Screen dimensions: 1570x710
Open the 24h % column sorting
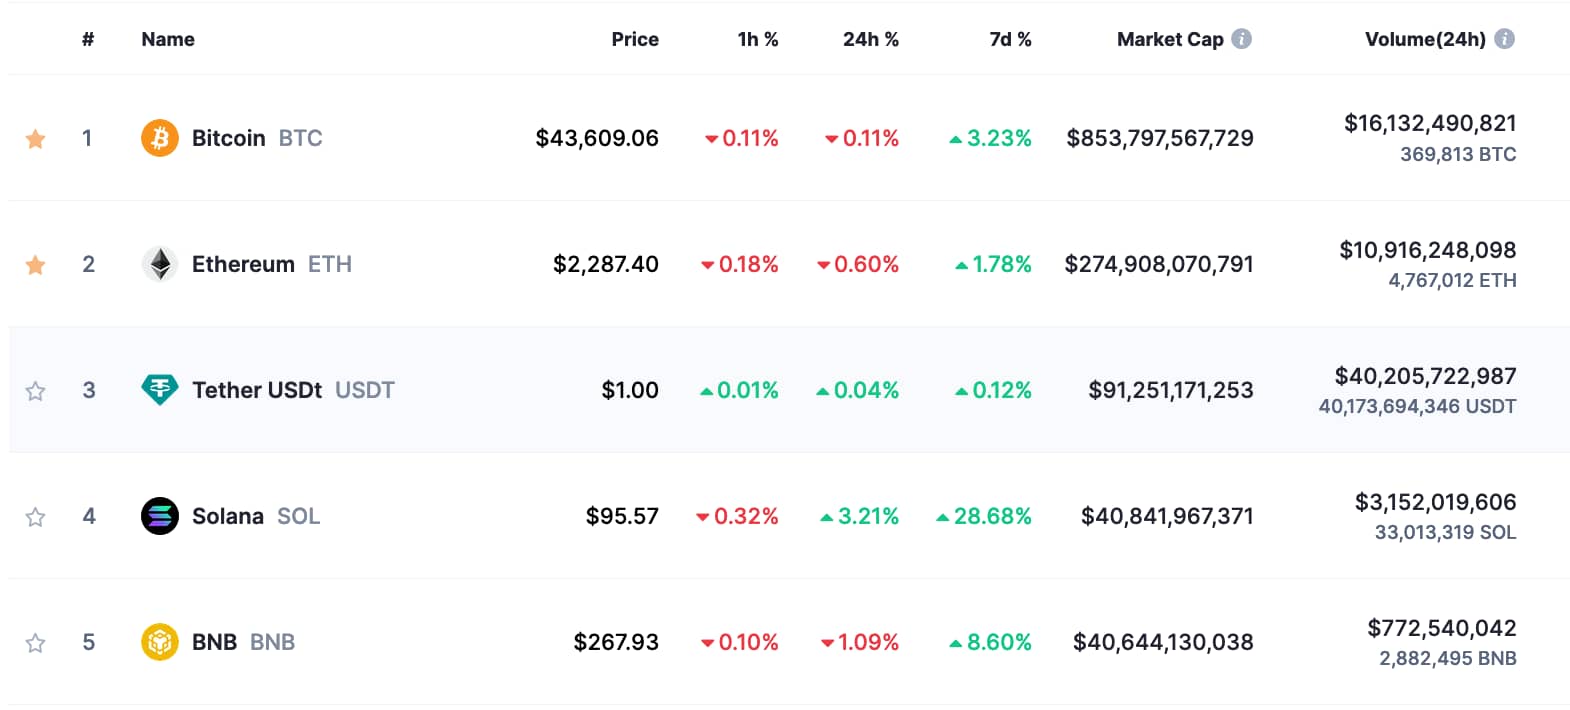tap(871, 39)
